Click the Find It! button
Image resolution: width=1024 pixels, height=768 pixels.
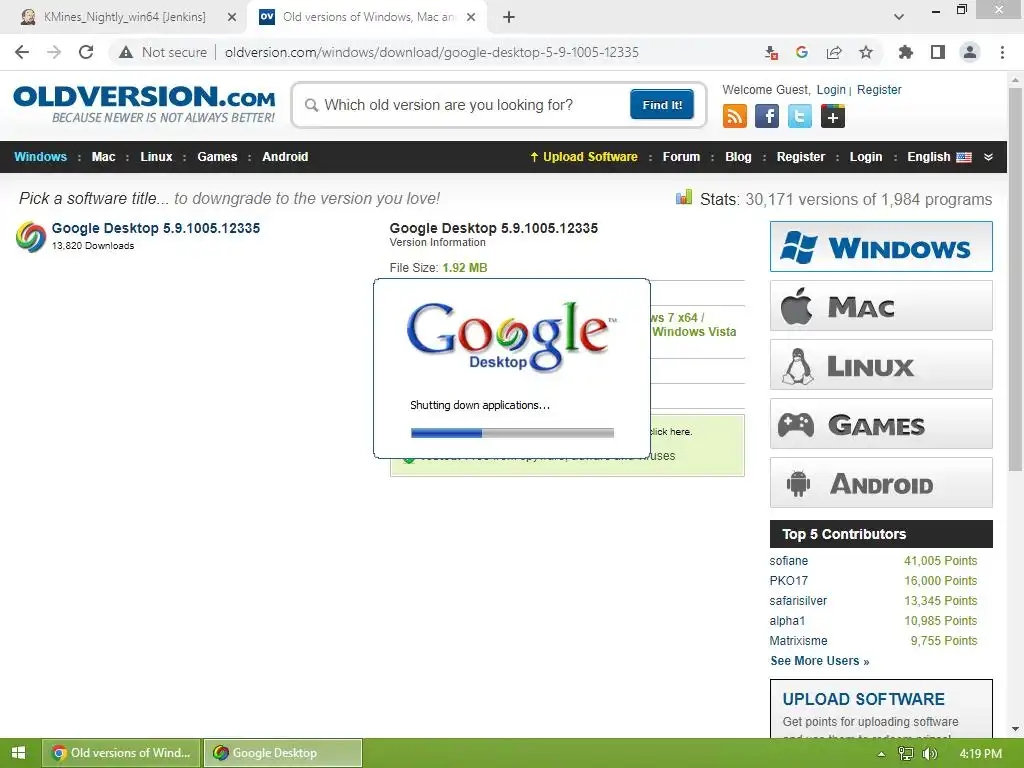662,104
